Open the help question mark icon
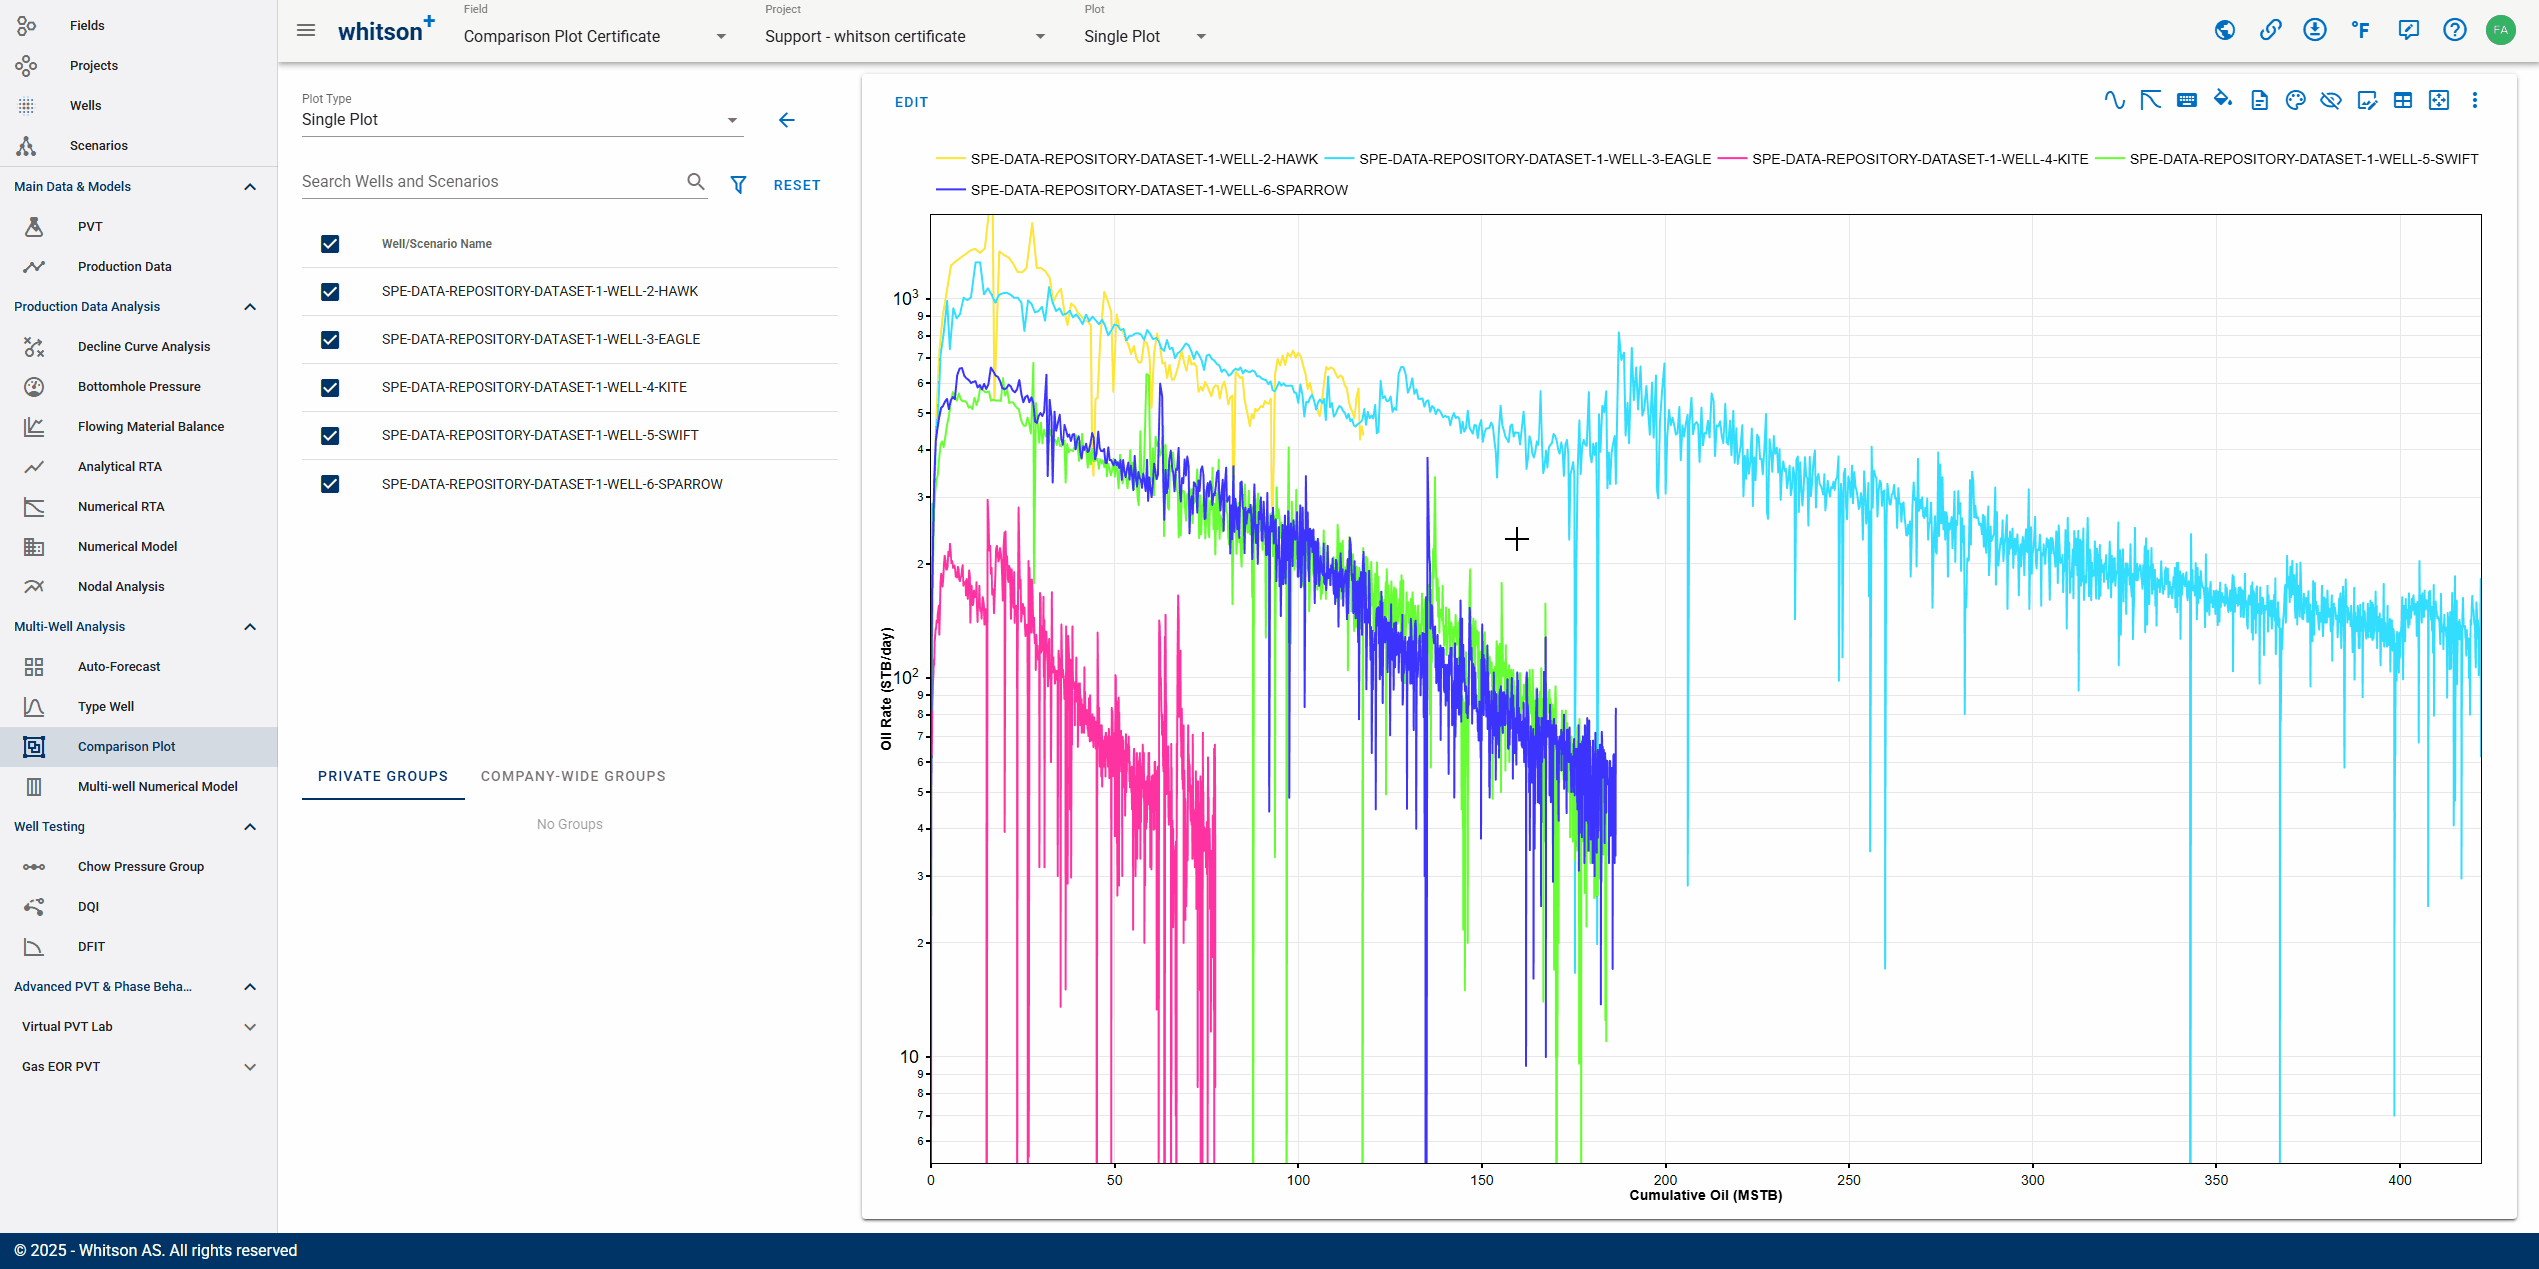The width and height of the screenshot is (2539, 1269). 2454,30
